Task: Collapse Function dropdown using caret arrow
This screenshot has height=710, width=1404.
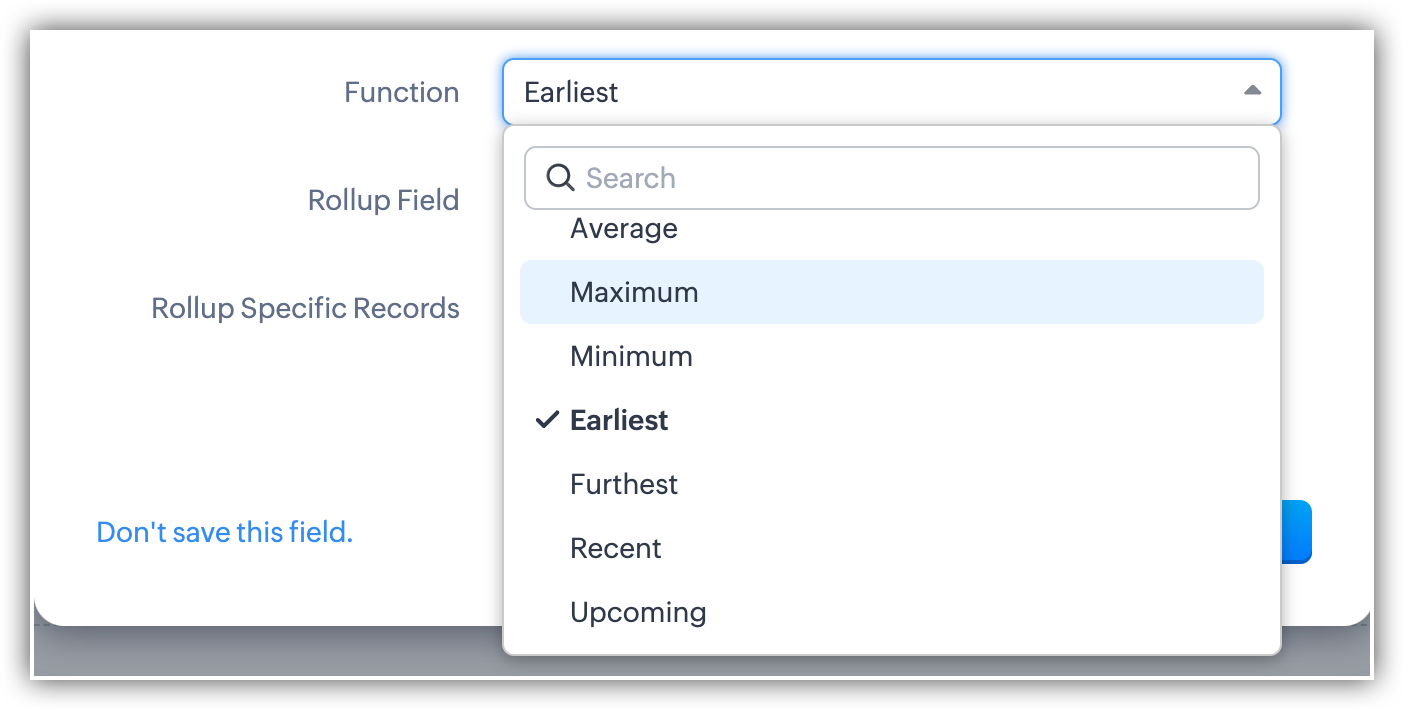Action: click(x=1252, y=91)
